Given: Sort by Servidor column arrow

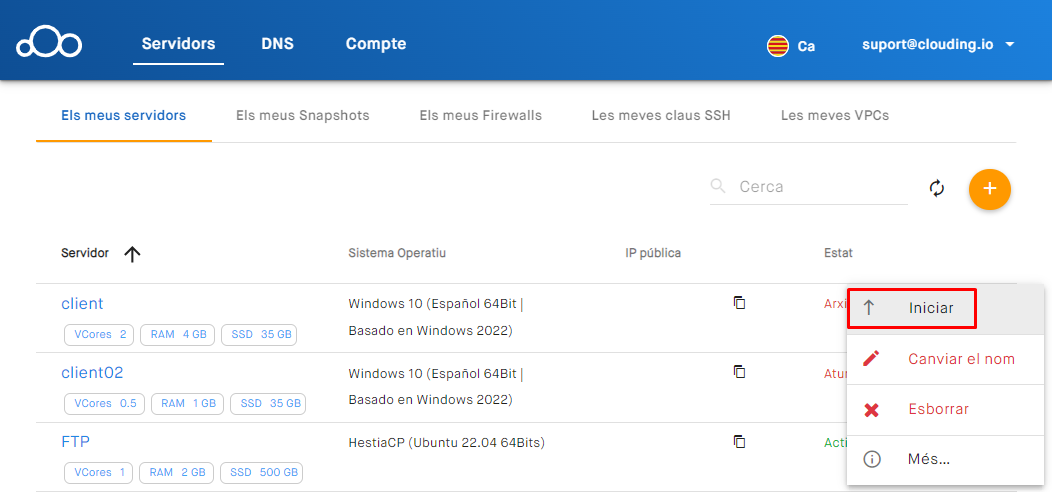Looking at the screenshot, I should [132, 254].
